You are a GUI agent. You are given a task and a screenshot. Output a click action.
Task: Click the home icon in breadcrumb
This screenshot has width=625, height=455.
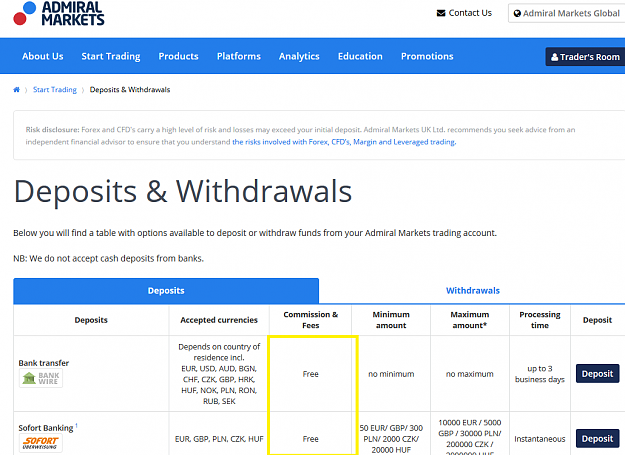pos(16,90)
